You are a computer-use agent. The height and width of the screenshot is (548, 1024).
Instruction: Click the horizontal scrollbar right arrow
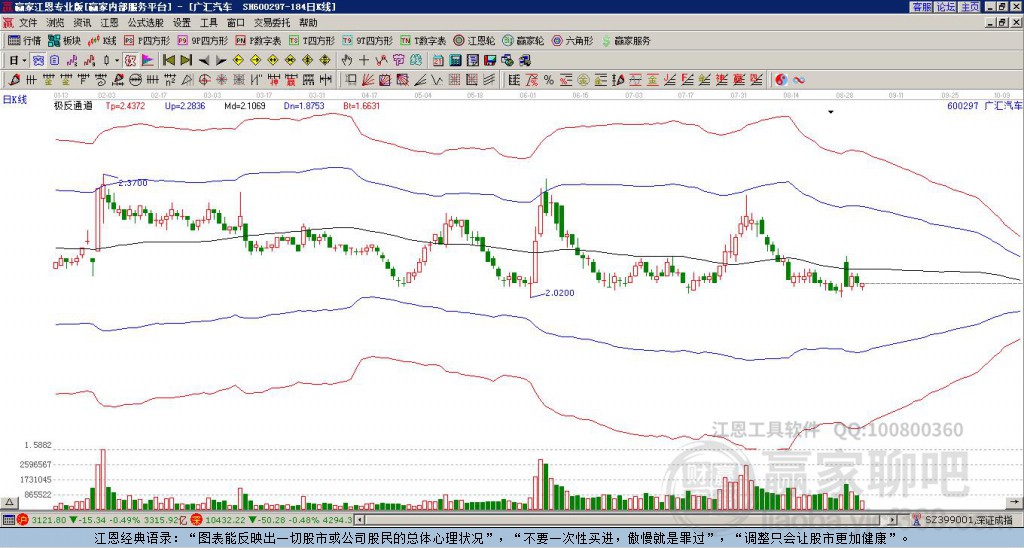pyautogui.click(x=893, y=520)
